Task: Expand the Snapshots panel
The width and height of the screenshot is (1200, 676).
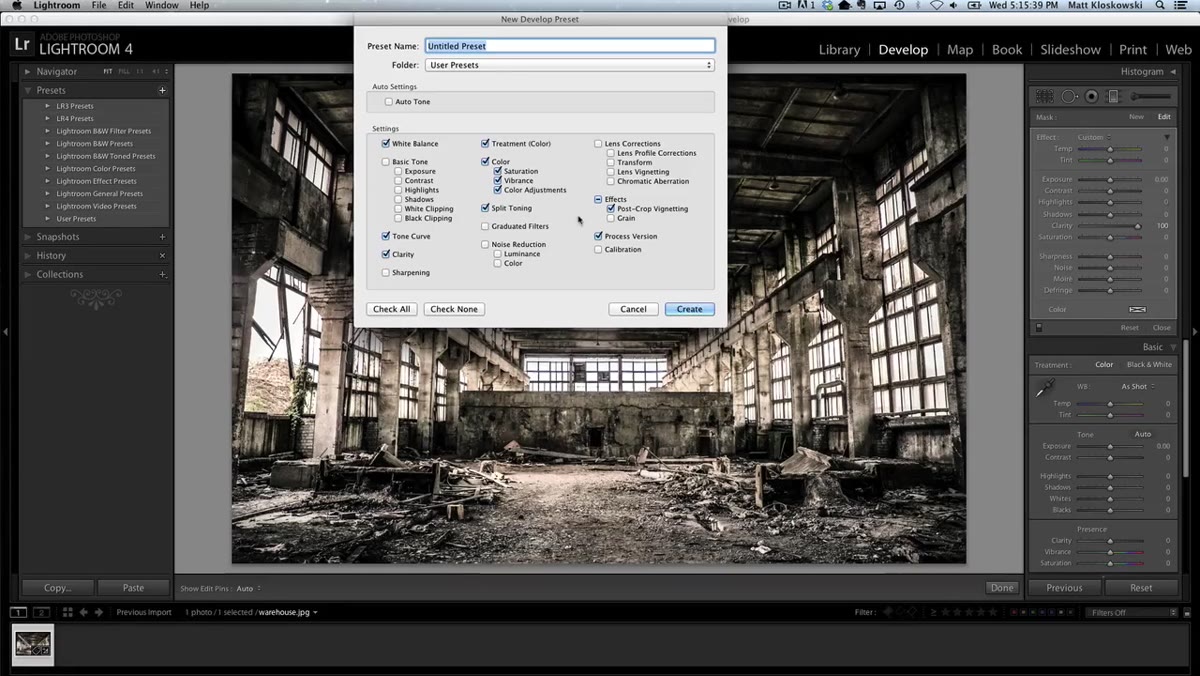Action: pyautogui.click(x=28, y=237)
